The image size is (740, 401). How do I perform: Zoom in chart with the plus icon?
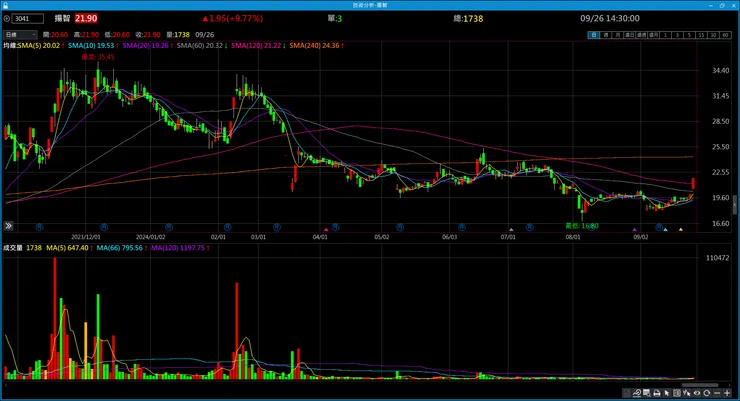point(727,393)
